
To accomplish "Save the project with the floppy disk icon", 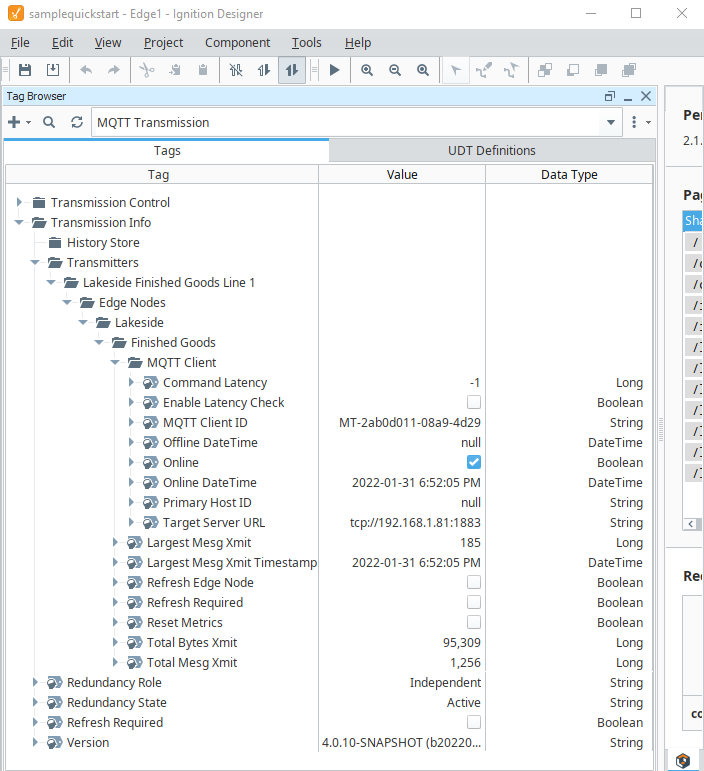I will tap(25, 70).
